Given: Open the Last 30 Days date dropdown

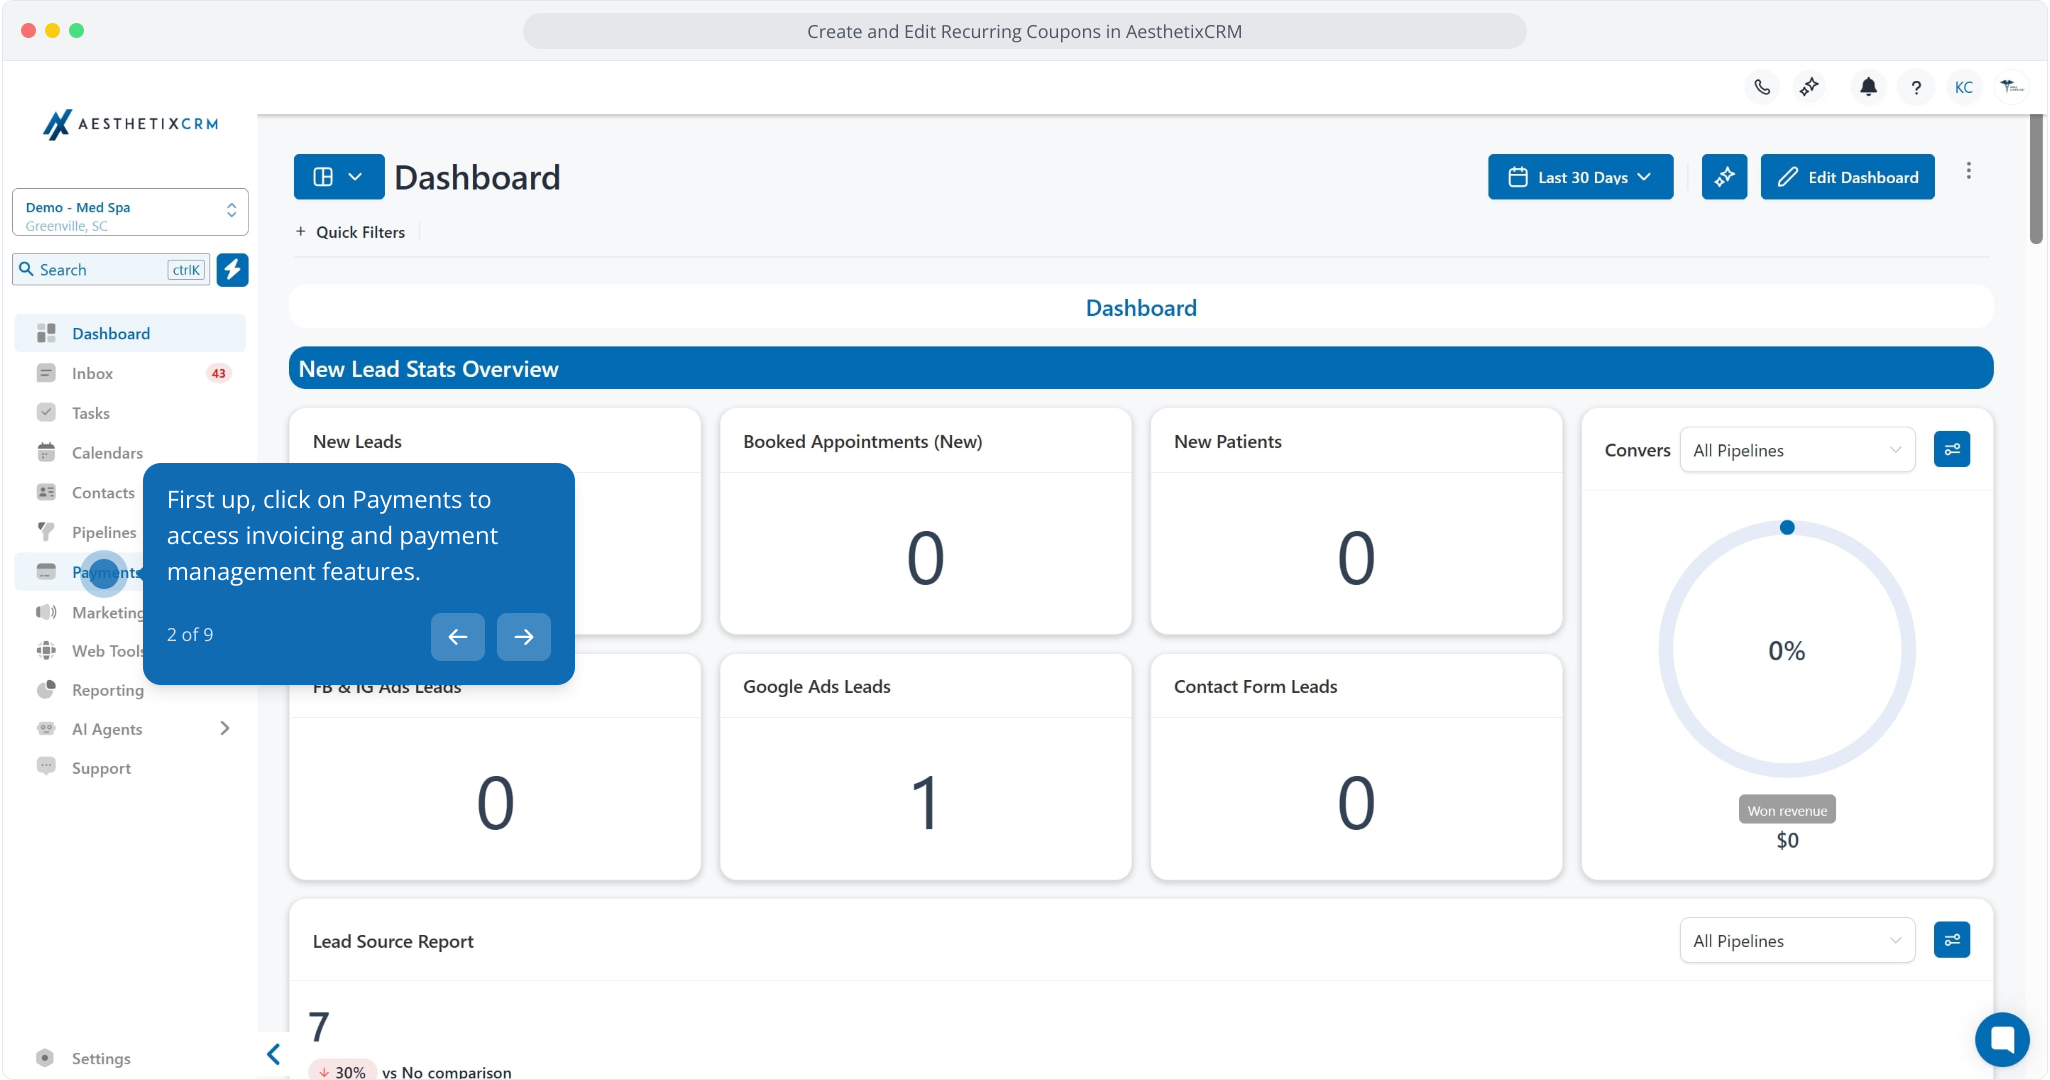Looking at the screenshot, I should [1580, 177].
